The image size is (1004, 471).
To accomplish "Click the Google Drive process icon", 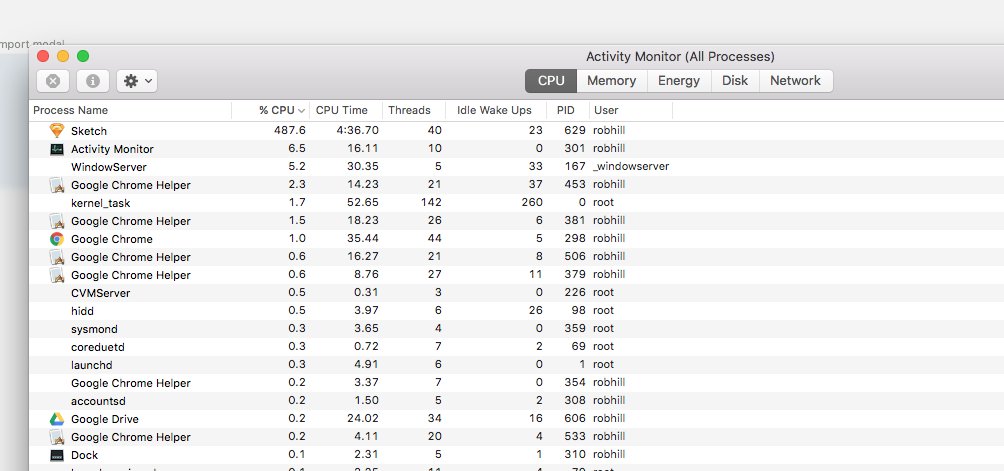I will point(57,419).
